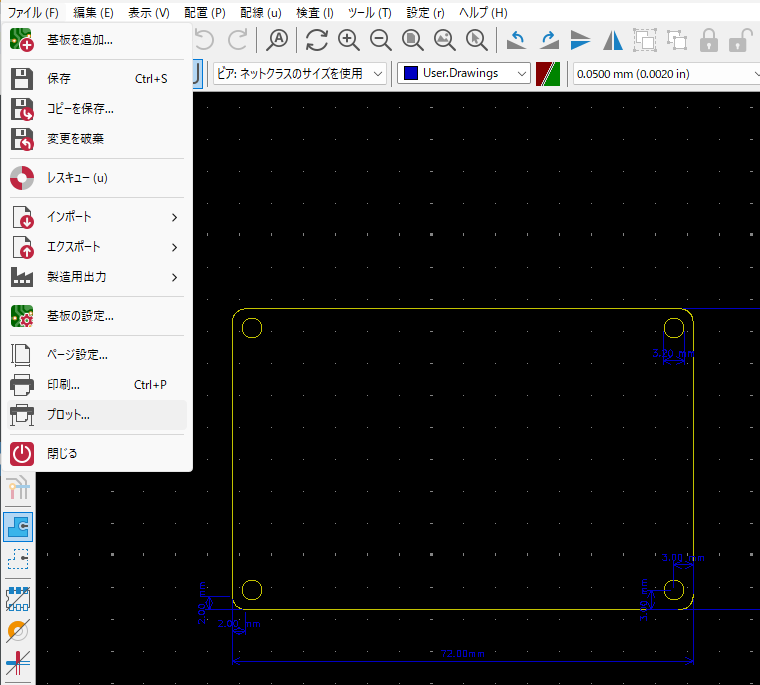Click the closed padlock Lock icon
760x685 pixels.
point(709,40)
